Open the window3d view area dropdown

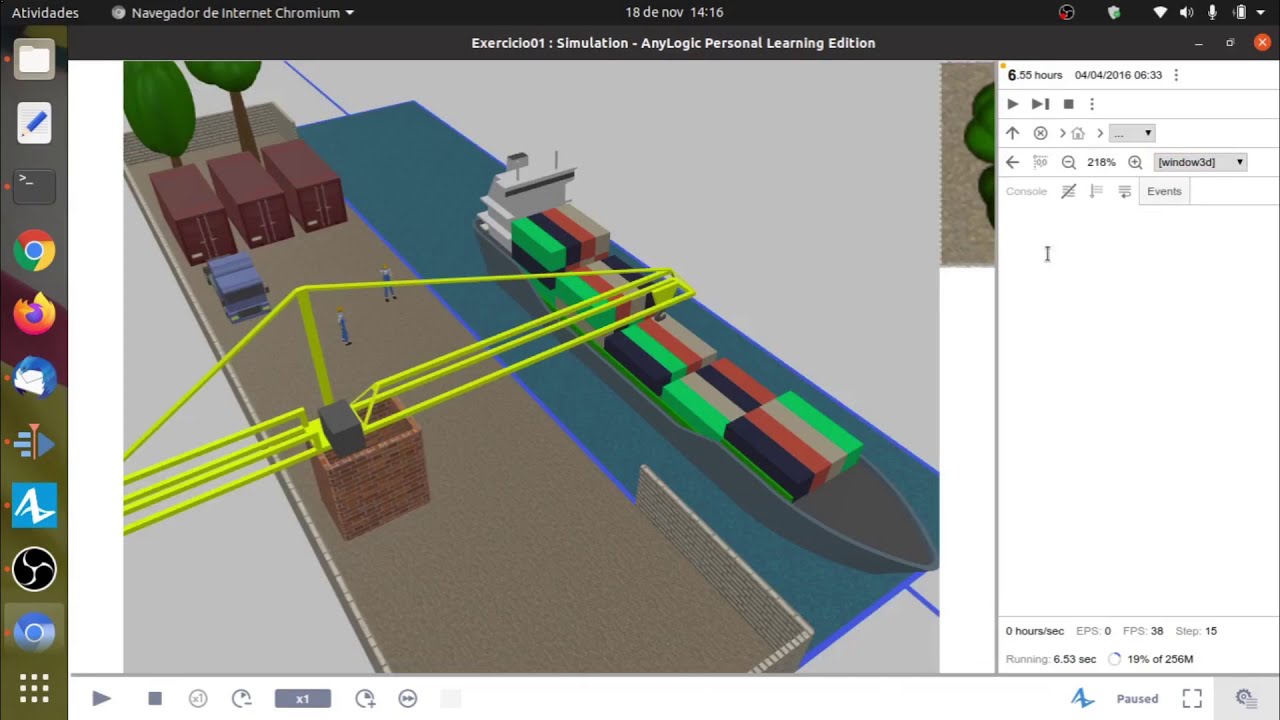coord(1200,162)
